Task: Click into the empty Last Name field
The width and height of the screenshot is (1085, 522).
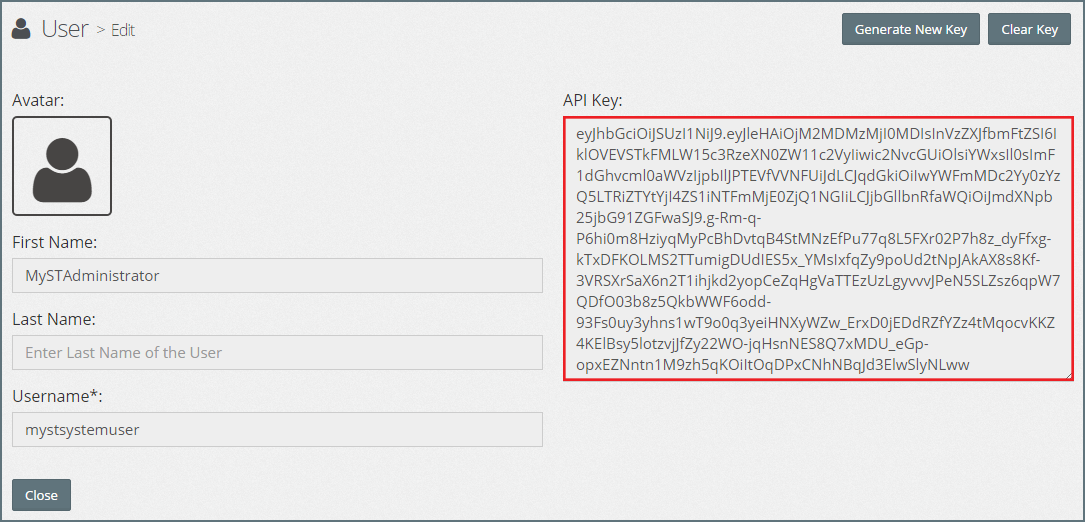Action: (277, 352)
